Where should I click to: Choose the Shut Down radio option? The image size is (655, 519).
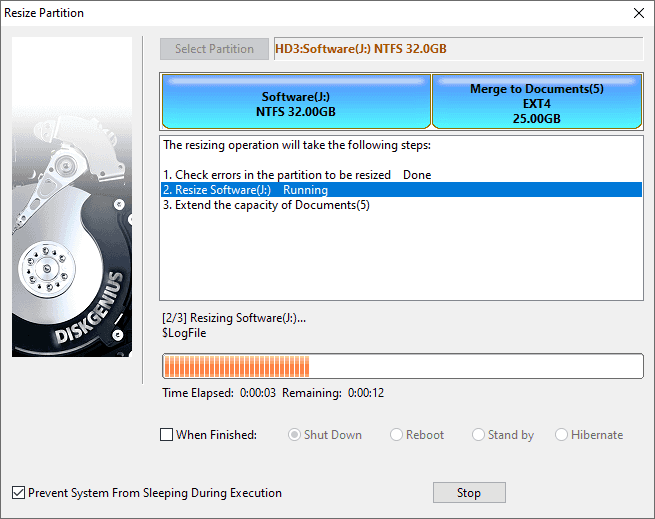(295, 435)
